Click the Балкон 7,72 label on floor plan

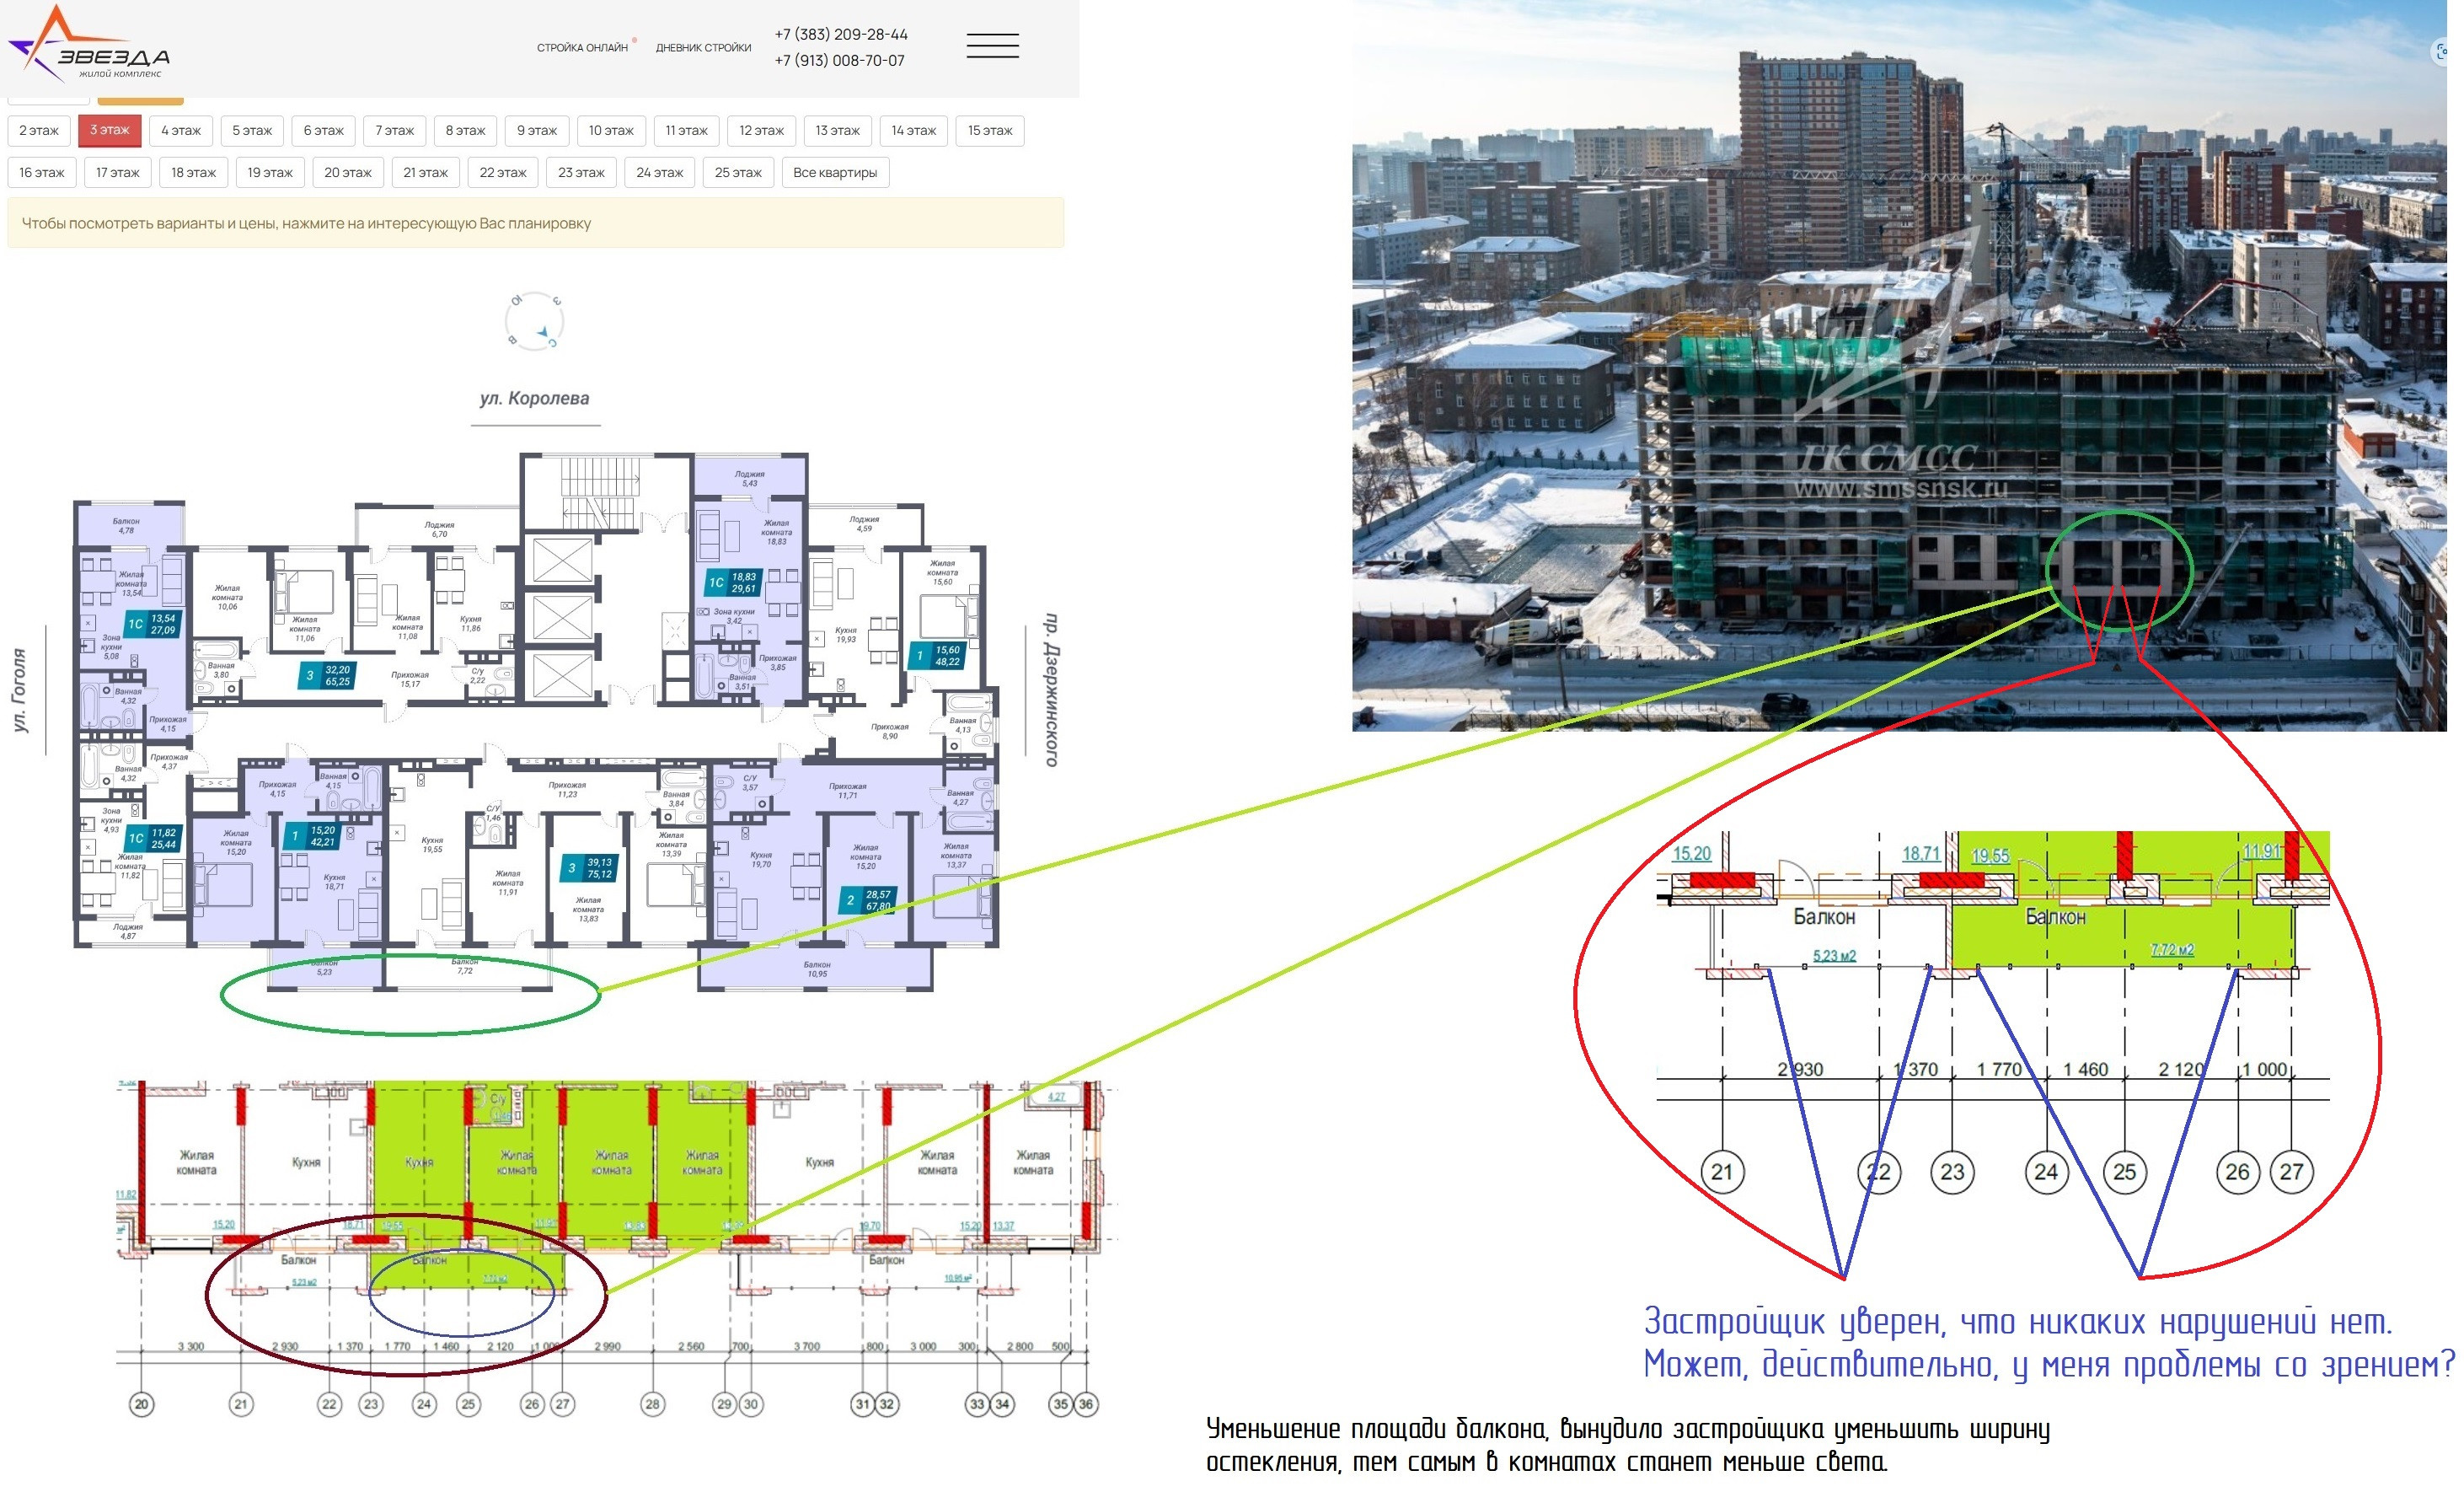[465, 966]
